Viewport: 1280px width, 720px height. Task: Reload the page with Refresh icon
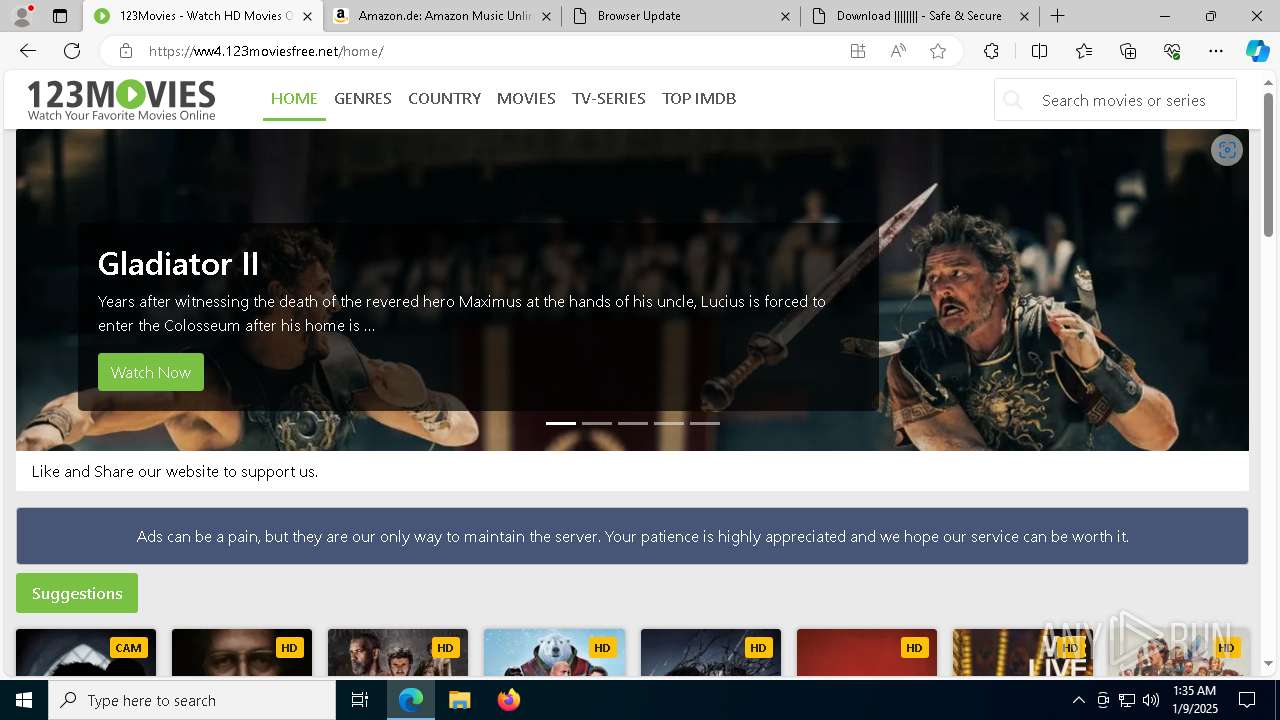[x=72, y=51]
